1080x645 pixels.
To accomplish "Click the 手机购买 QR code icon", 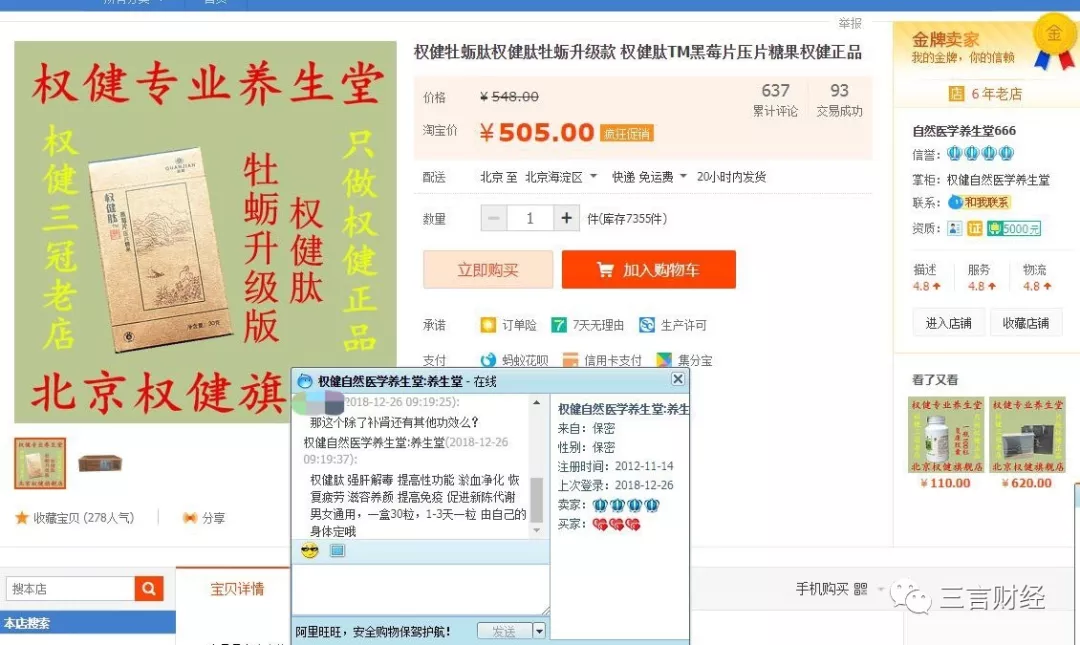I will 860,588.
